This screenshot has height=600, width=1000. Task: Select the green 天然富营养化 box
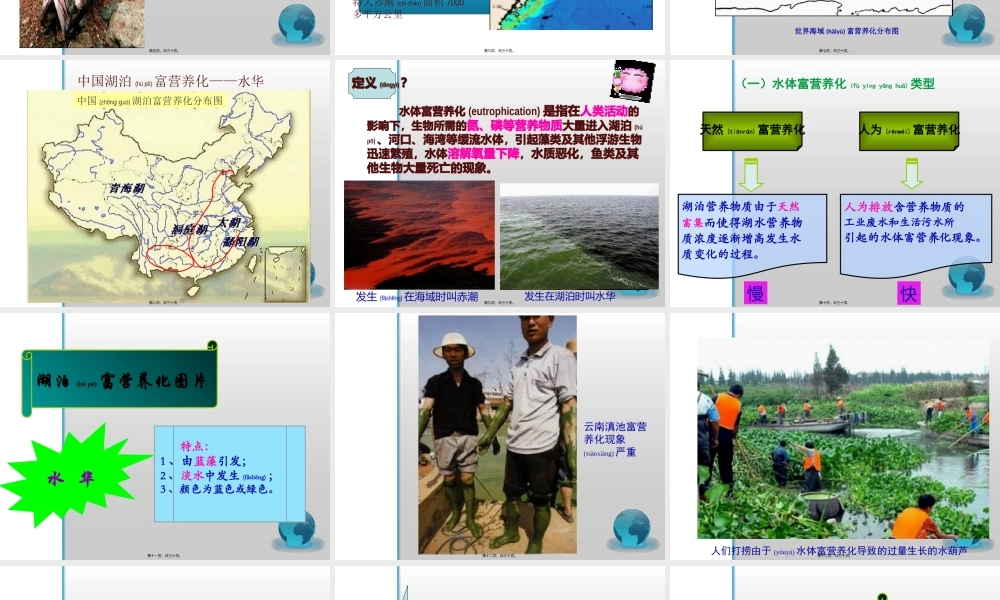752,130
